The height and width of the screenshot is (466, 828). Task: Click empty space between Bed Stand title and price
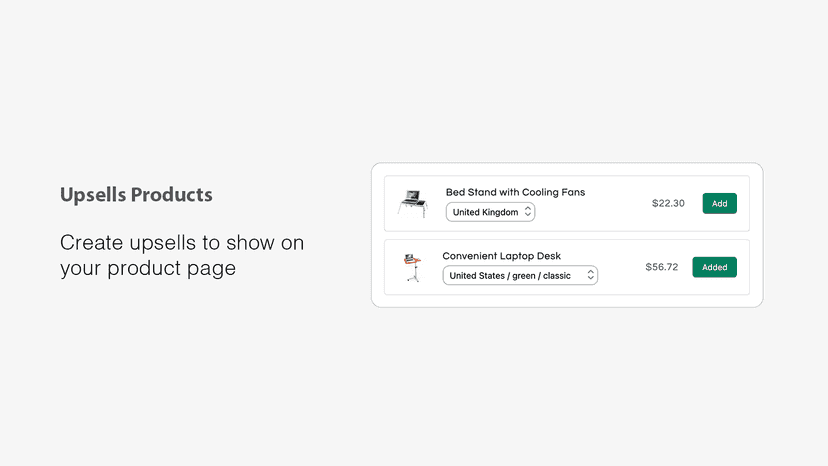[x=618, y=203]
